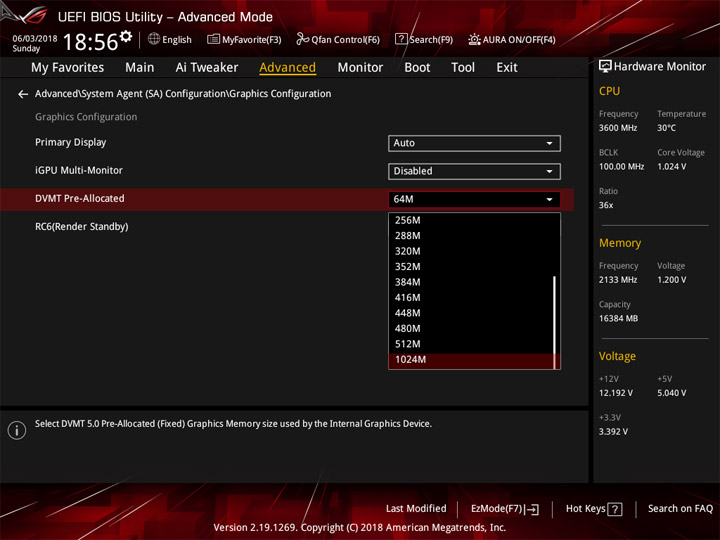
Task: Open the My Favorites tab
Action: click(x=68, y=68)
